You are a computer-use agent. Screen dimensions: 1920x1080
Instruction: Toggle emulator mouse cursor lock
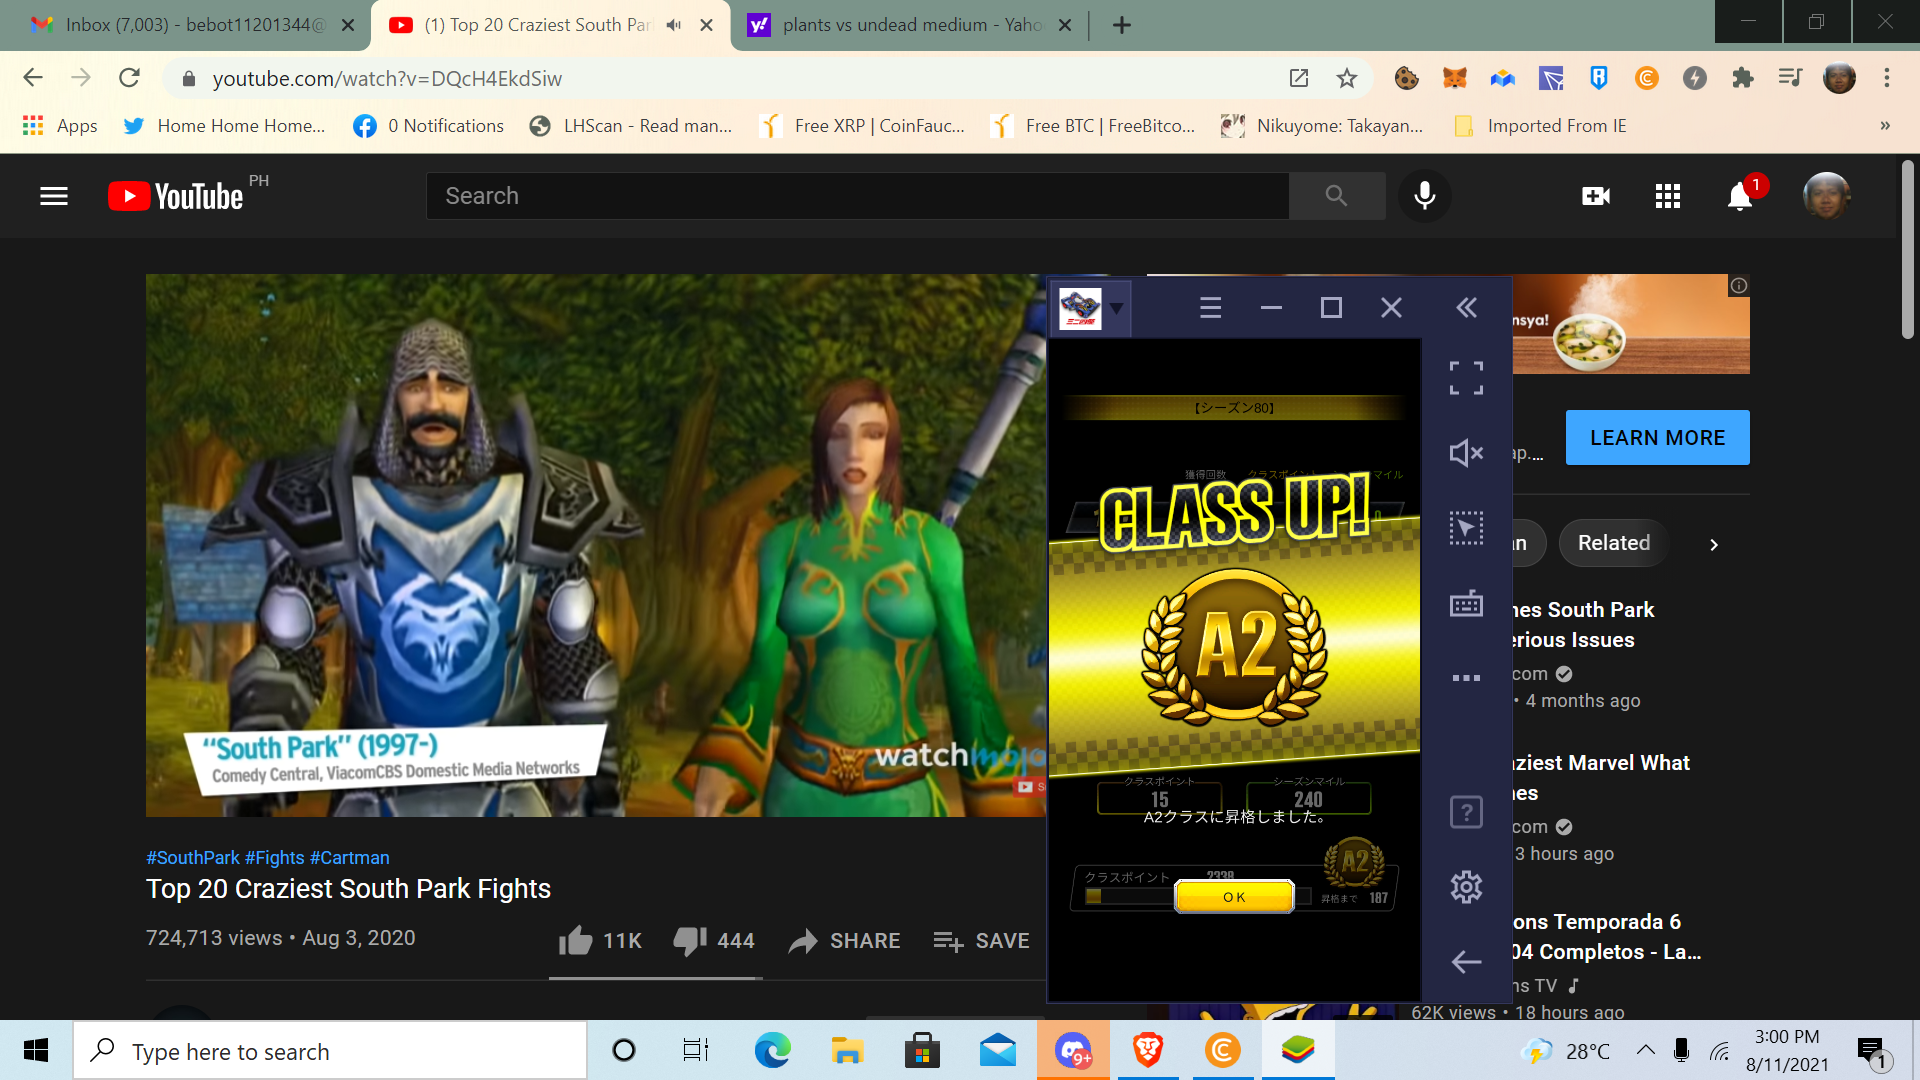click(x=1467, y=528)
